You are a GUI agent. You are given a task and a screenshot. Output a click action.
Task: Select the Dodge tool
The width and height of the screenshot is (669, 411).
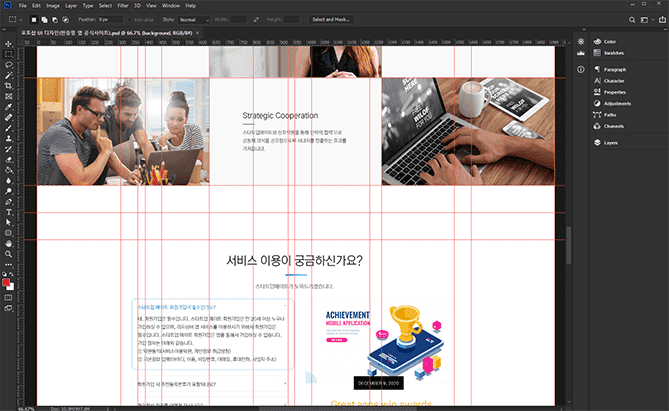tap(8, 191)
